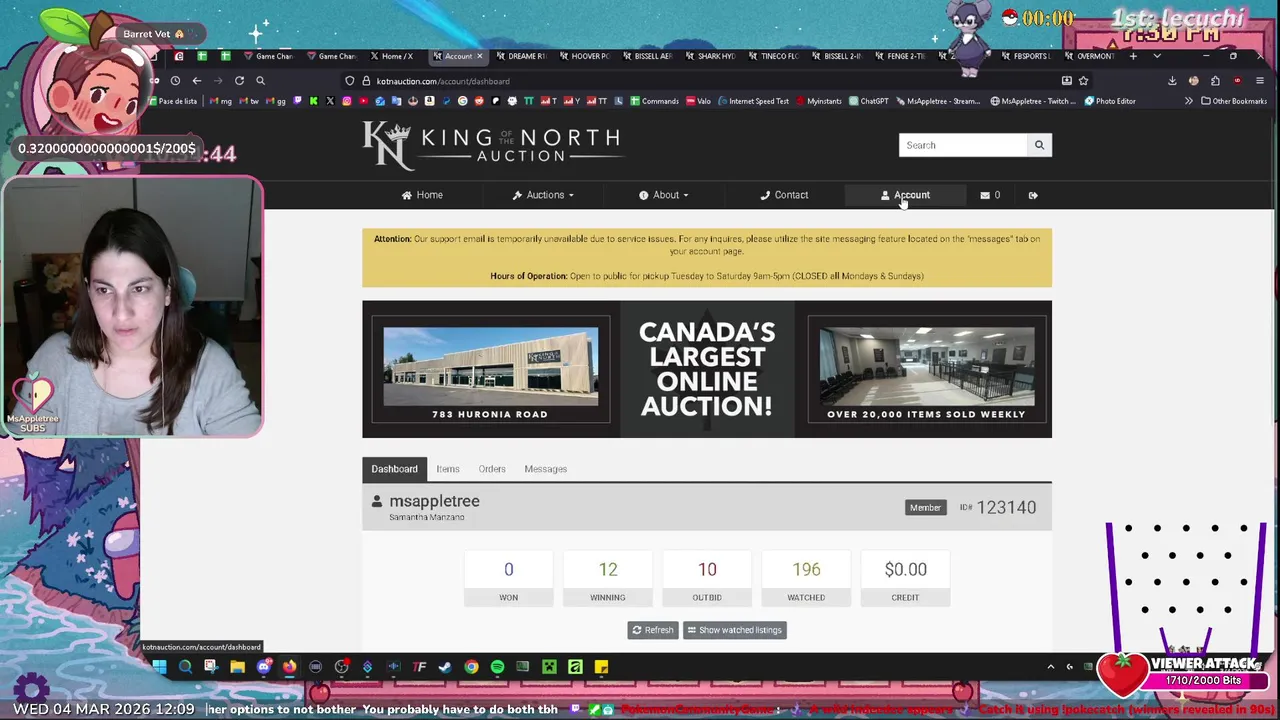Open File Explorer from the taskbar
The image size is (1280, 720).
[237, 667]
